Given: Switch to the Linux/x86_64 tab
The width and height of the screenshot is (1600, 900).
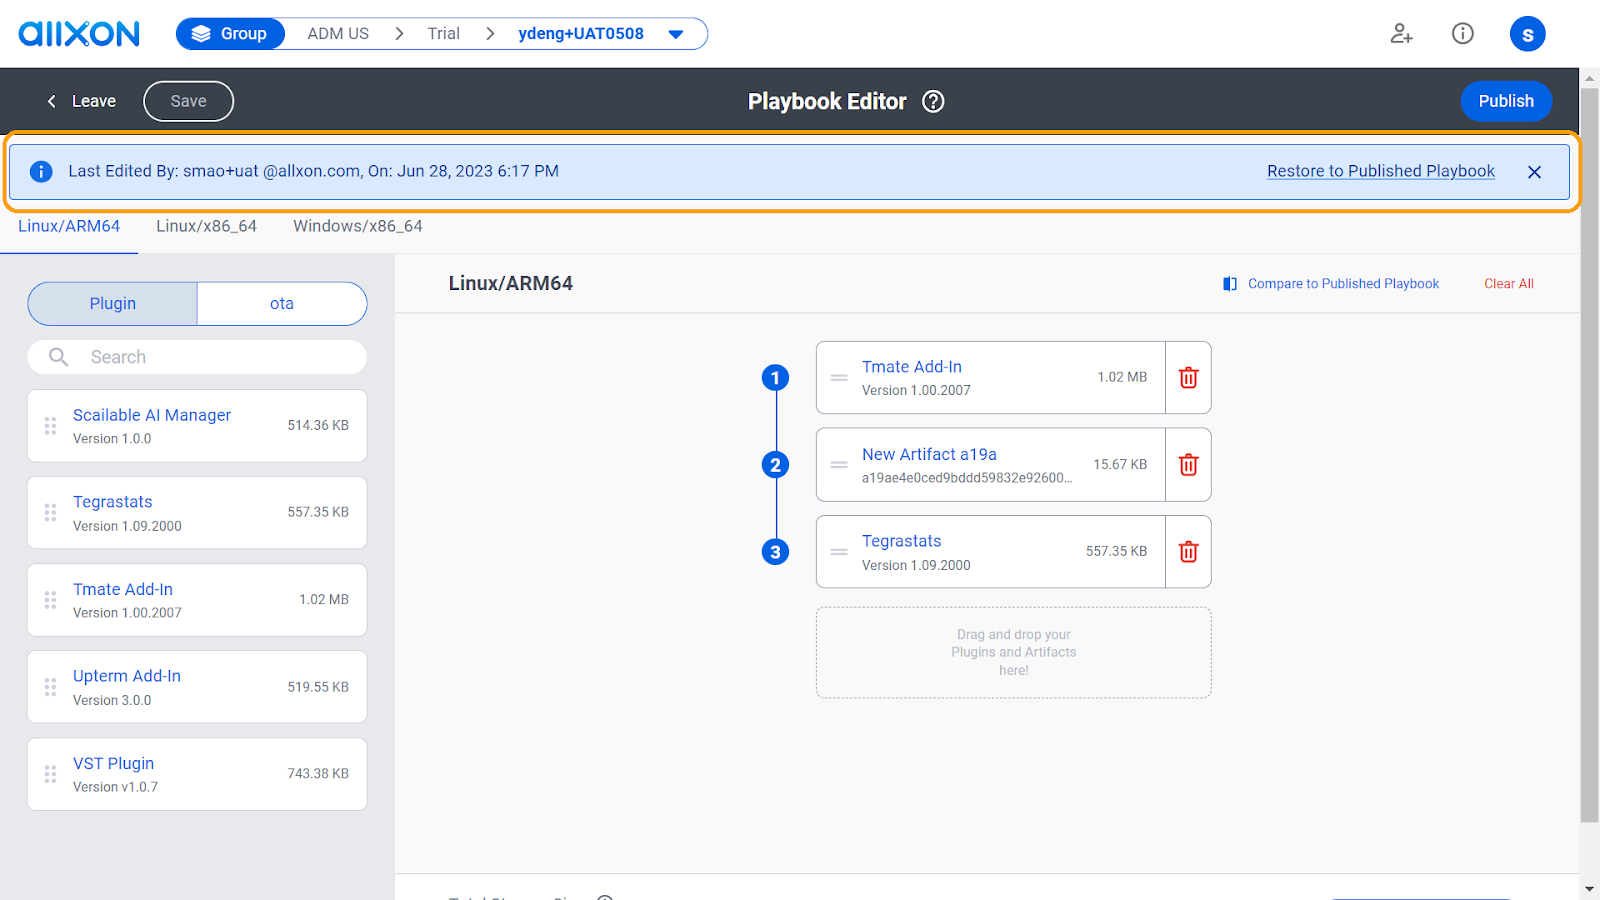Looking at the screenshot, I should 206,226.
